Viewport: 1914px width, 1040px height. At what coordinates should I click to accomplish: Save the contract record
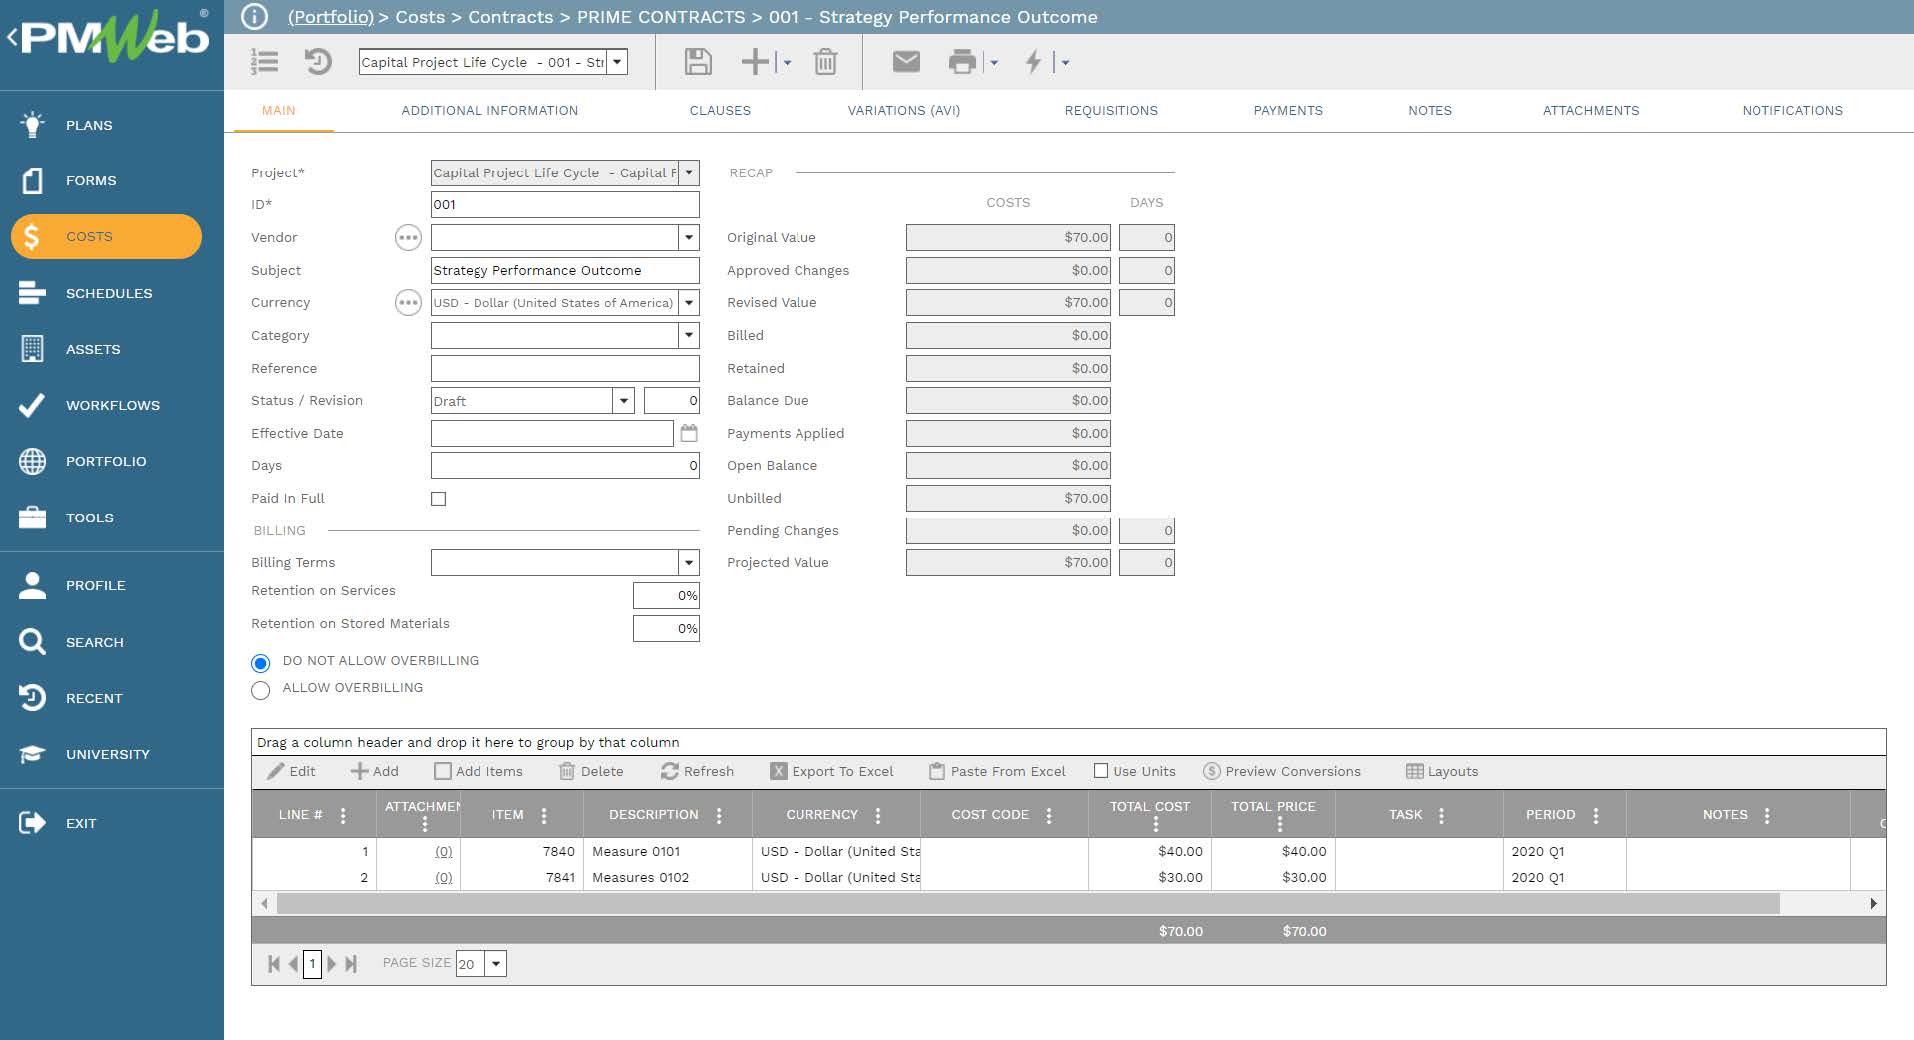point(698,62)
